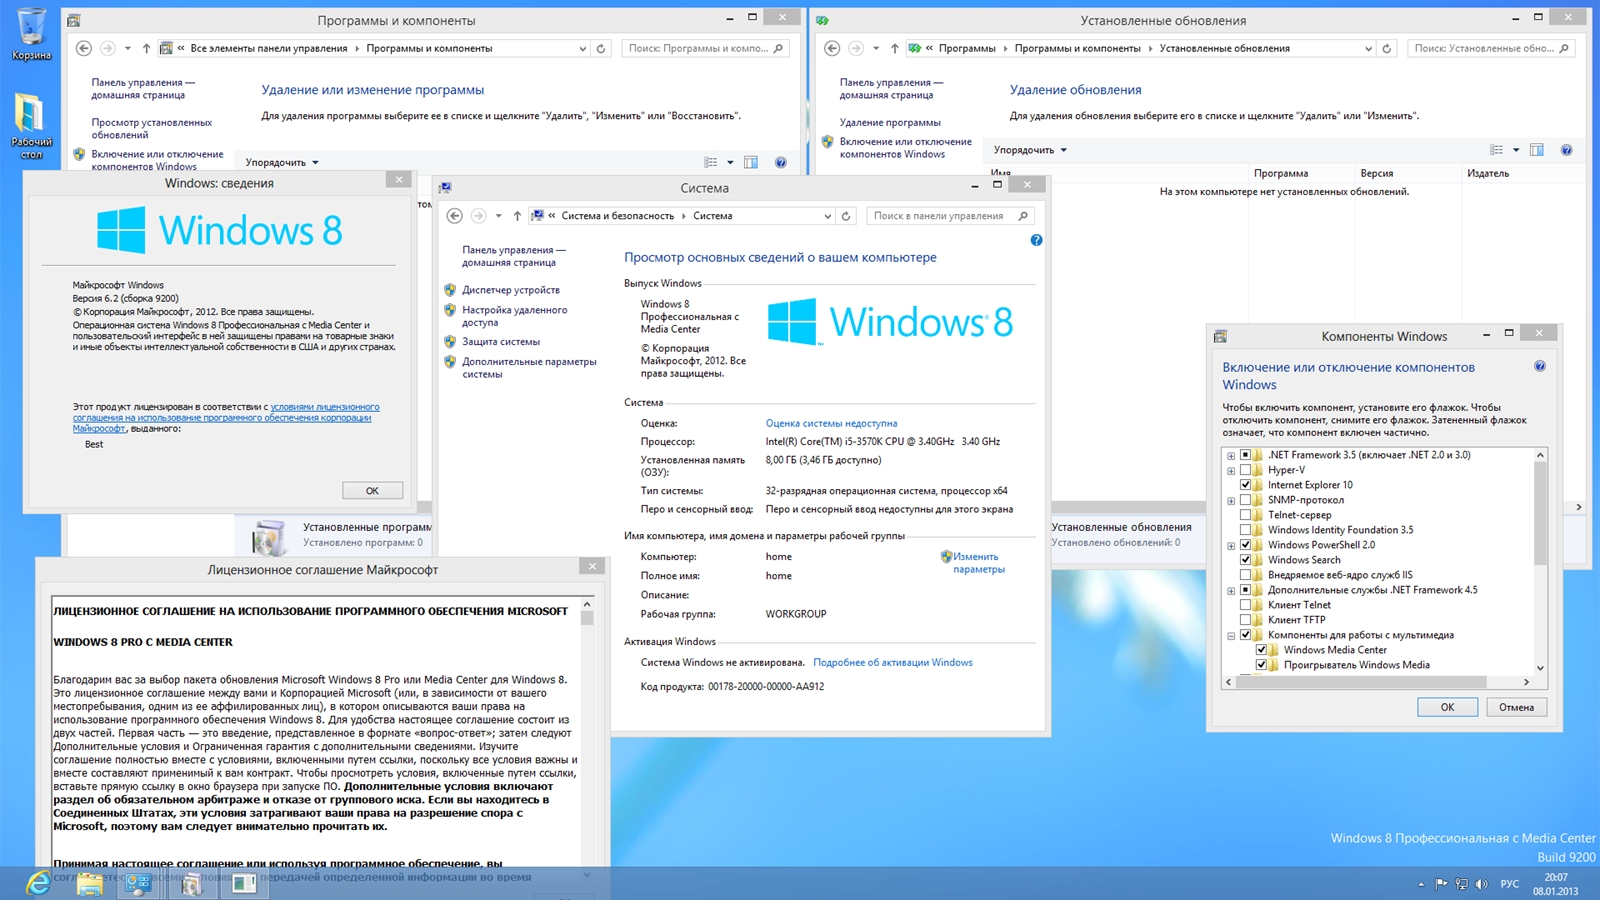1600x900 pixels.
Task: Click the РУС language indicator
Action: tap(1510, 884)
